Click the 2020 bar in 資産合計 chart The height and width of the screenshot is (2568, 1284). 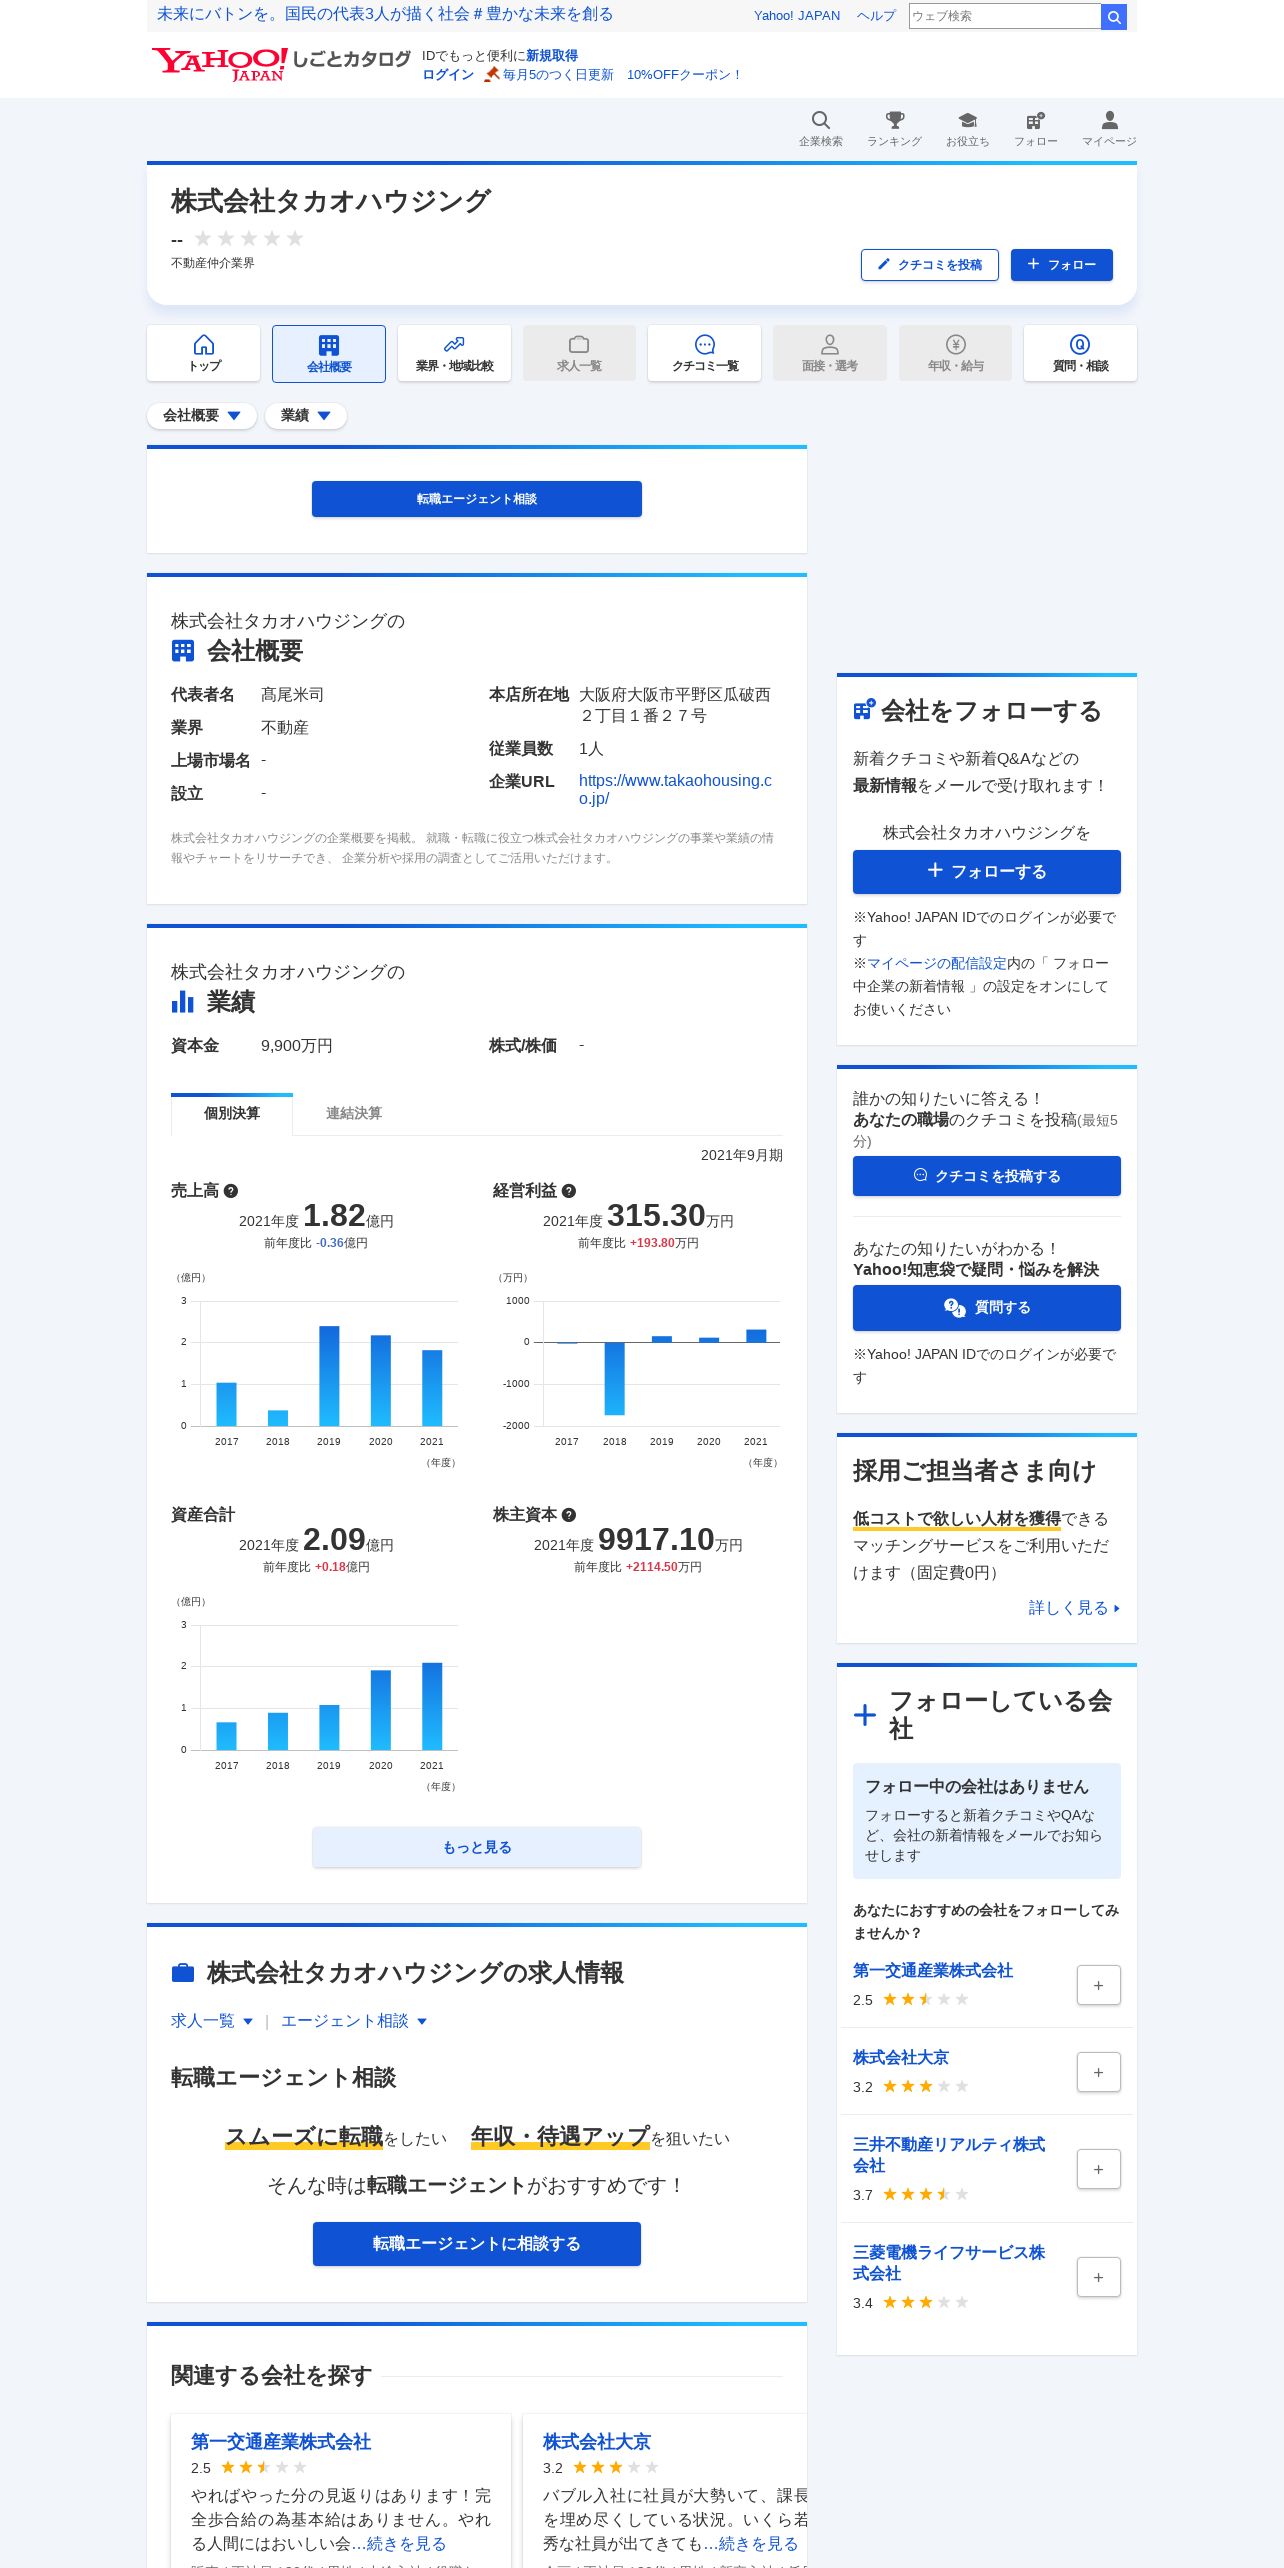380,1709
